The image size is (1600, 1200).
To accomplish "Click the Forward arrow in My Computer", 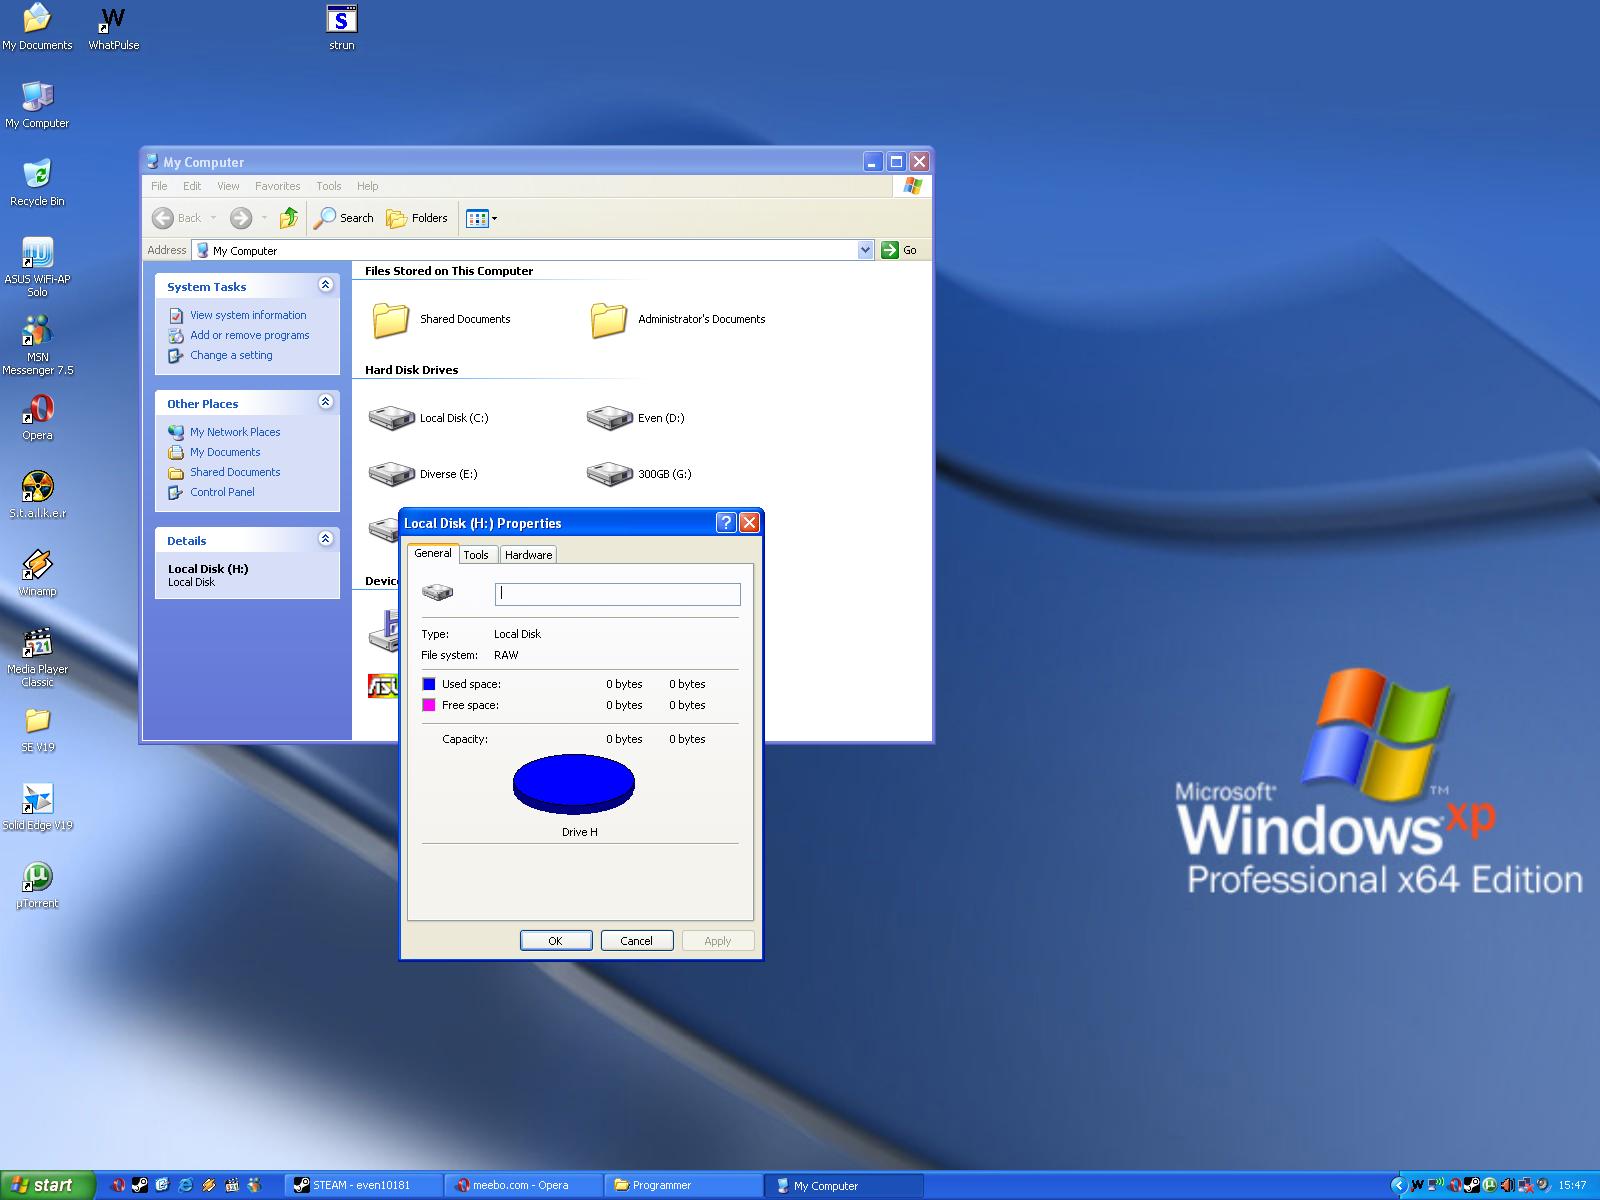I will [x=241, y=217].
